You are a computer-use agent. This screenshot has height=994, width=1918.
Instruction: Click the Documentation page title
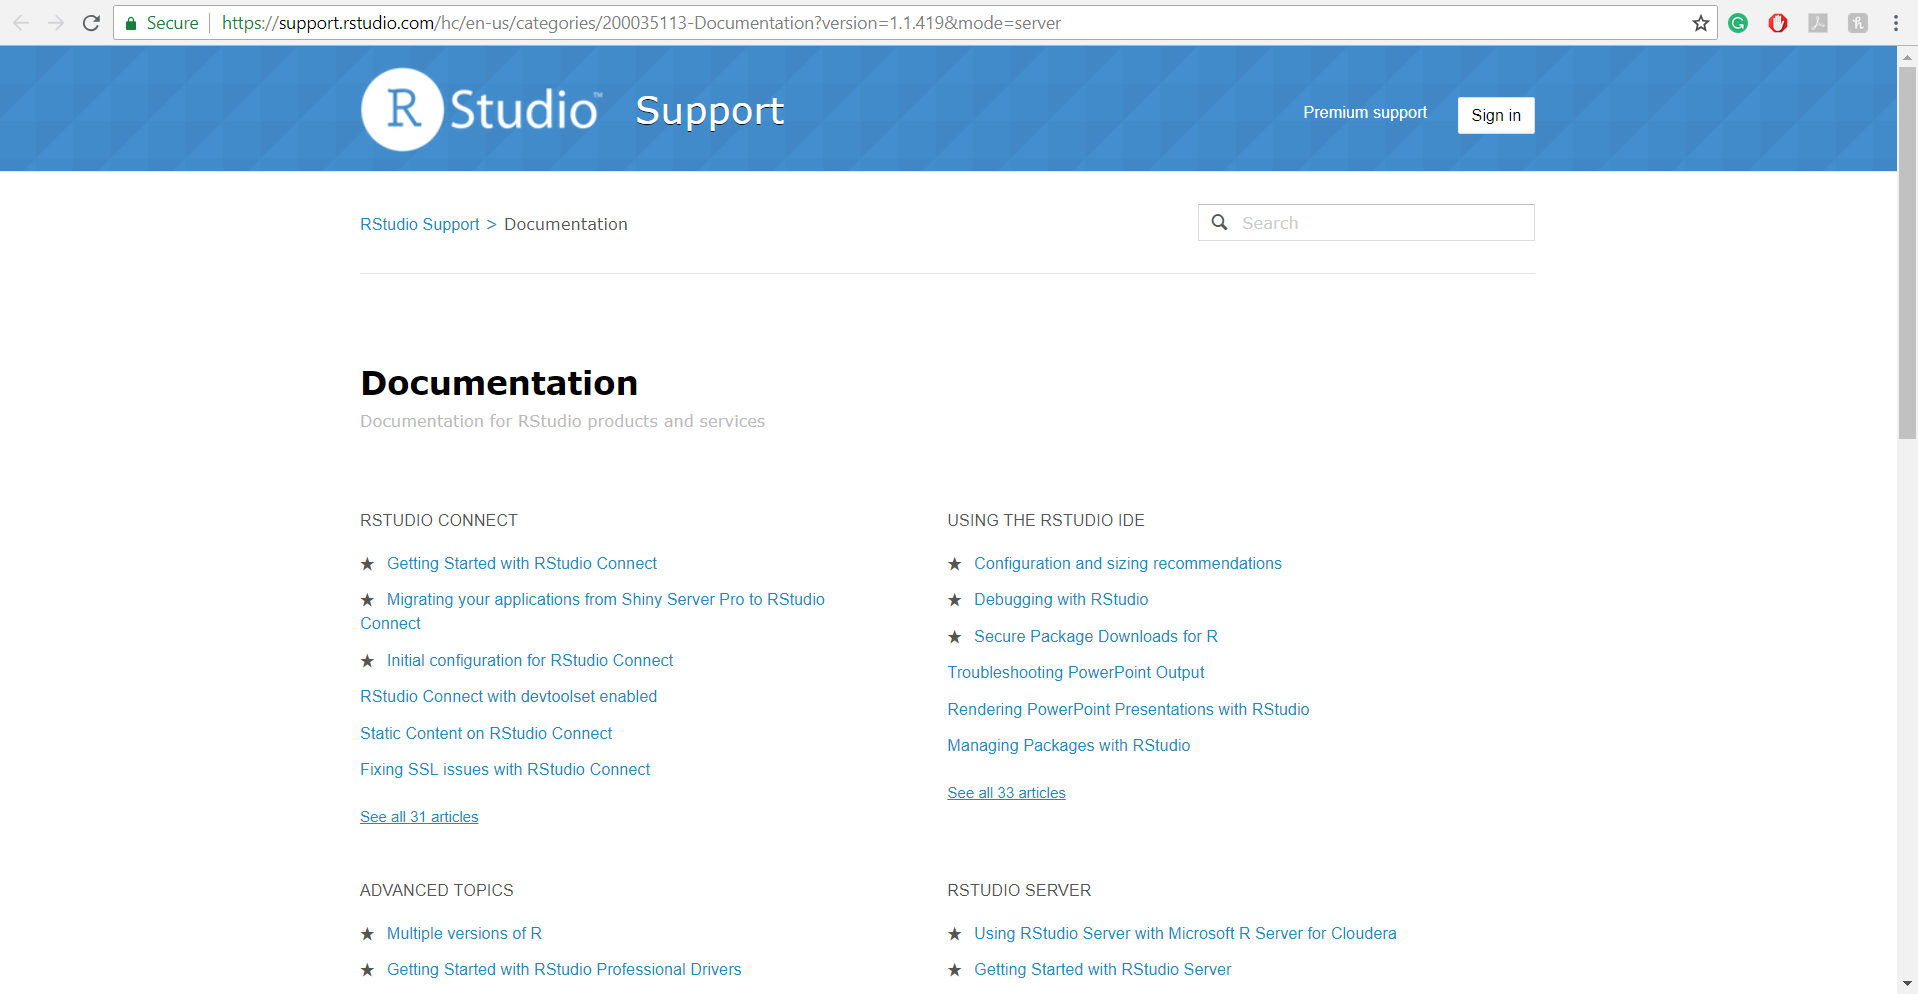(x=499, y=383)
